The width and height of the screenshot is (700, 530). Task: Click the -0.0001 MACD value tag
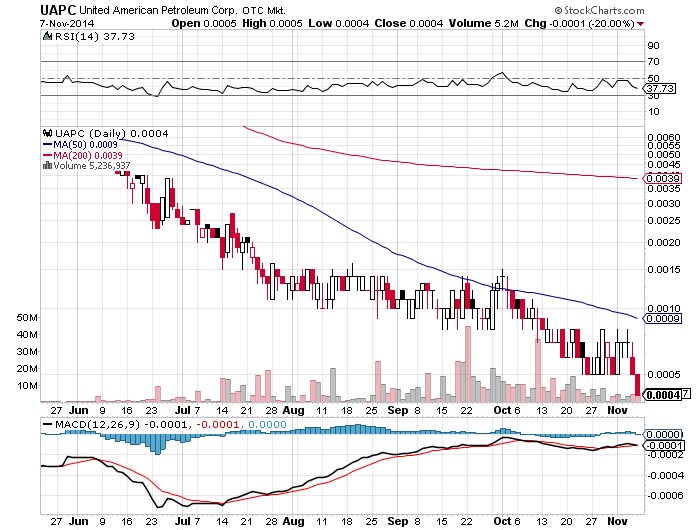(x=662, y=445)
